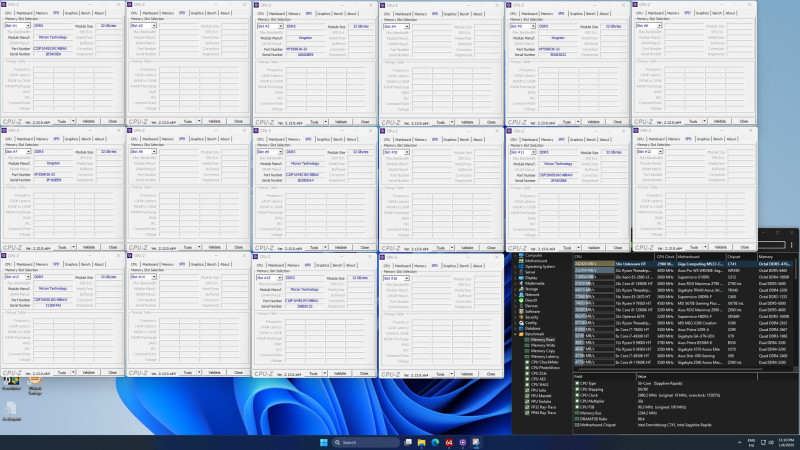Open the Slot #13 memory slot dropdown

(x=28, y=277)
